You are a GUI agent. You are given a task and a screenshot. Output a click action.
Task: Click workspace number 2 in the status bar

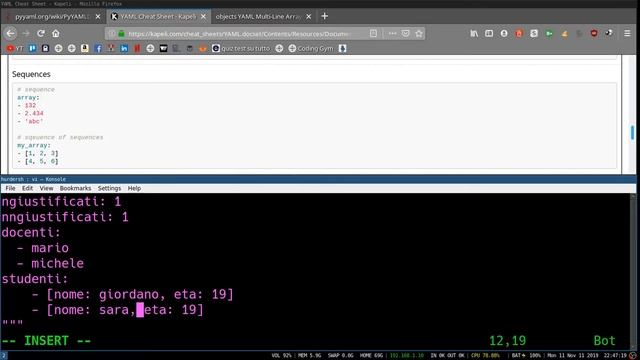coord(3,356)
